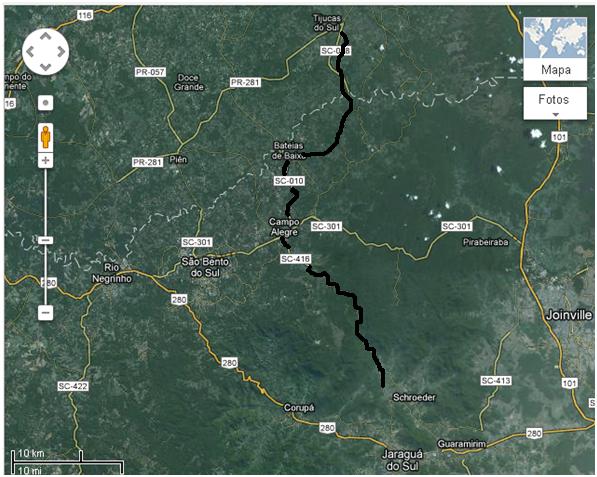This screenshot has width=597, height=477.
Task: Switch to Mapa view
Action: [555, 70]
